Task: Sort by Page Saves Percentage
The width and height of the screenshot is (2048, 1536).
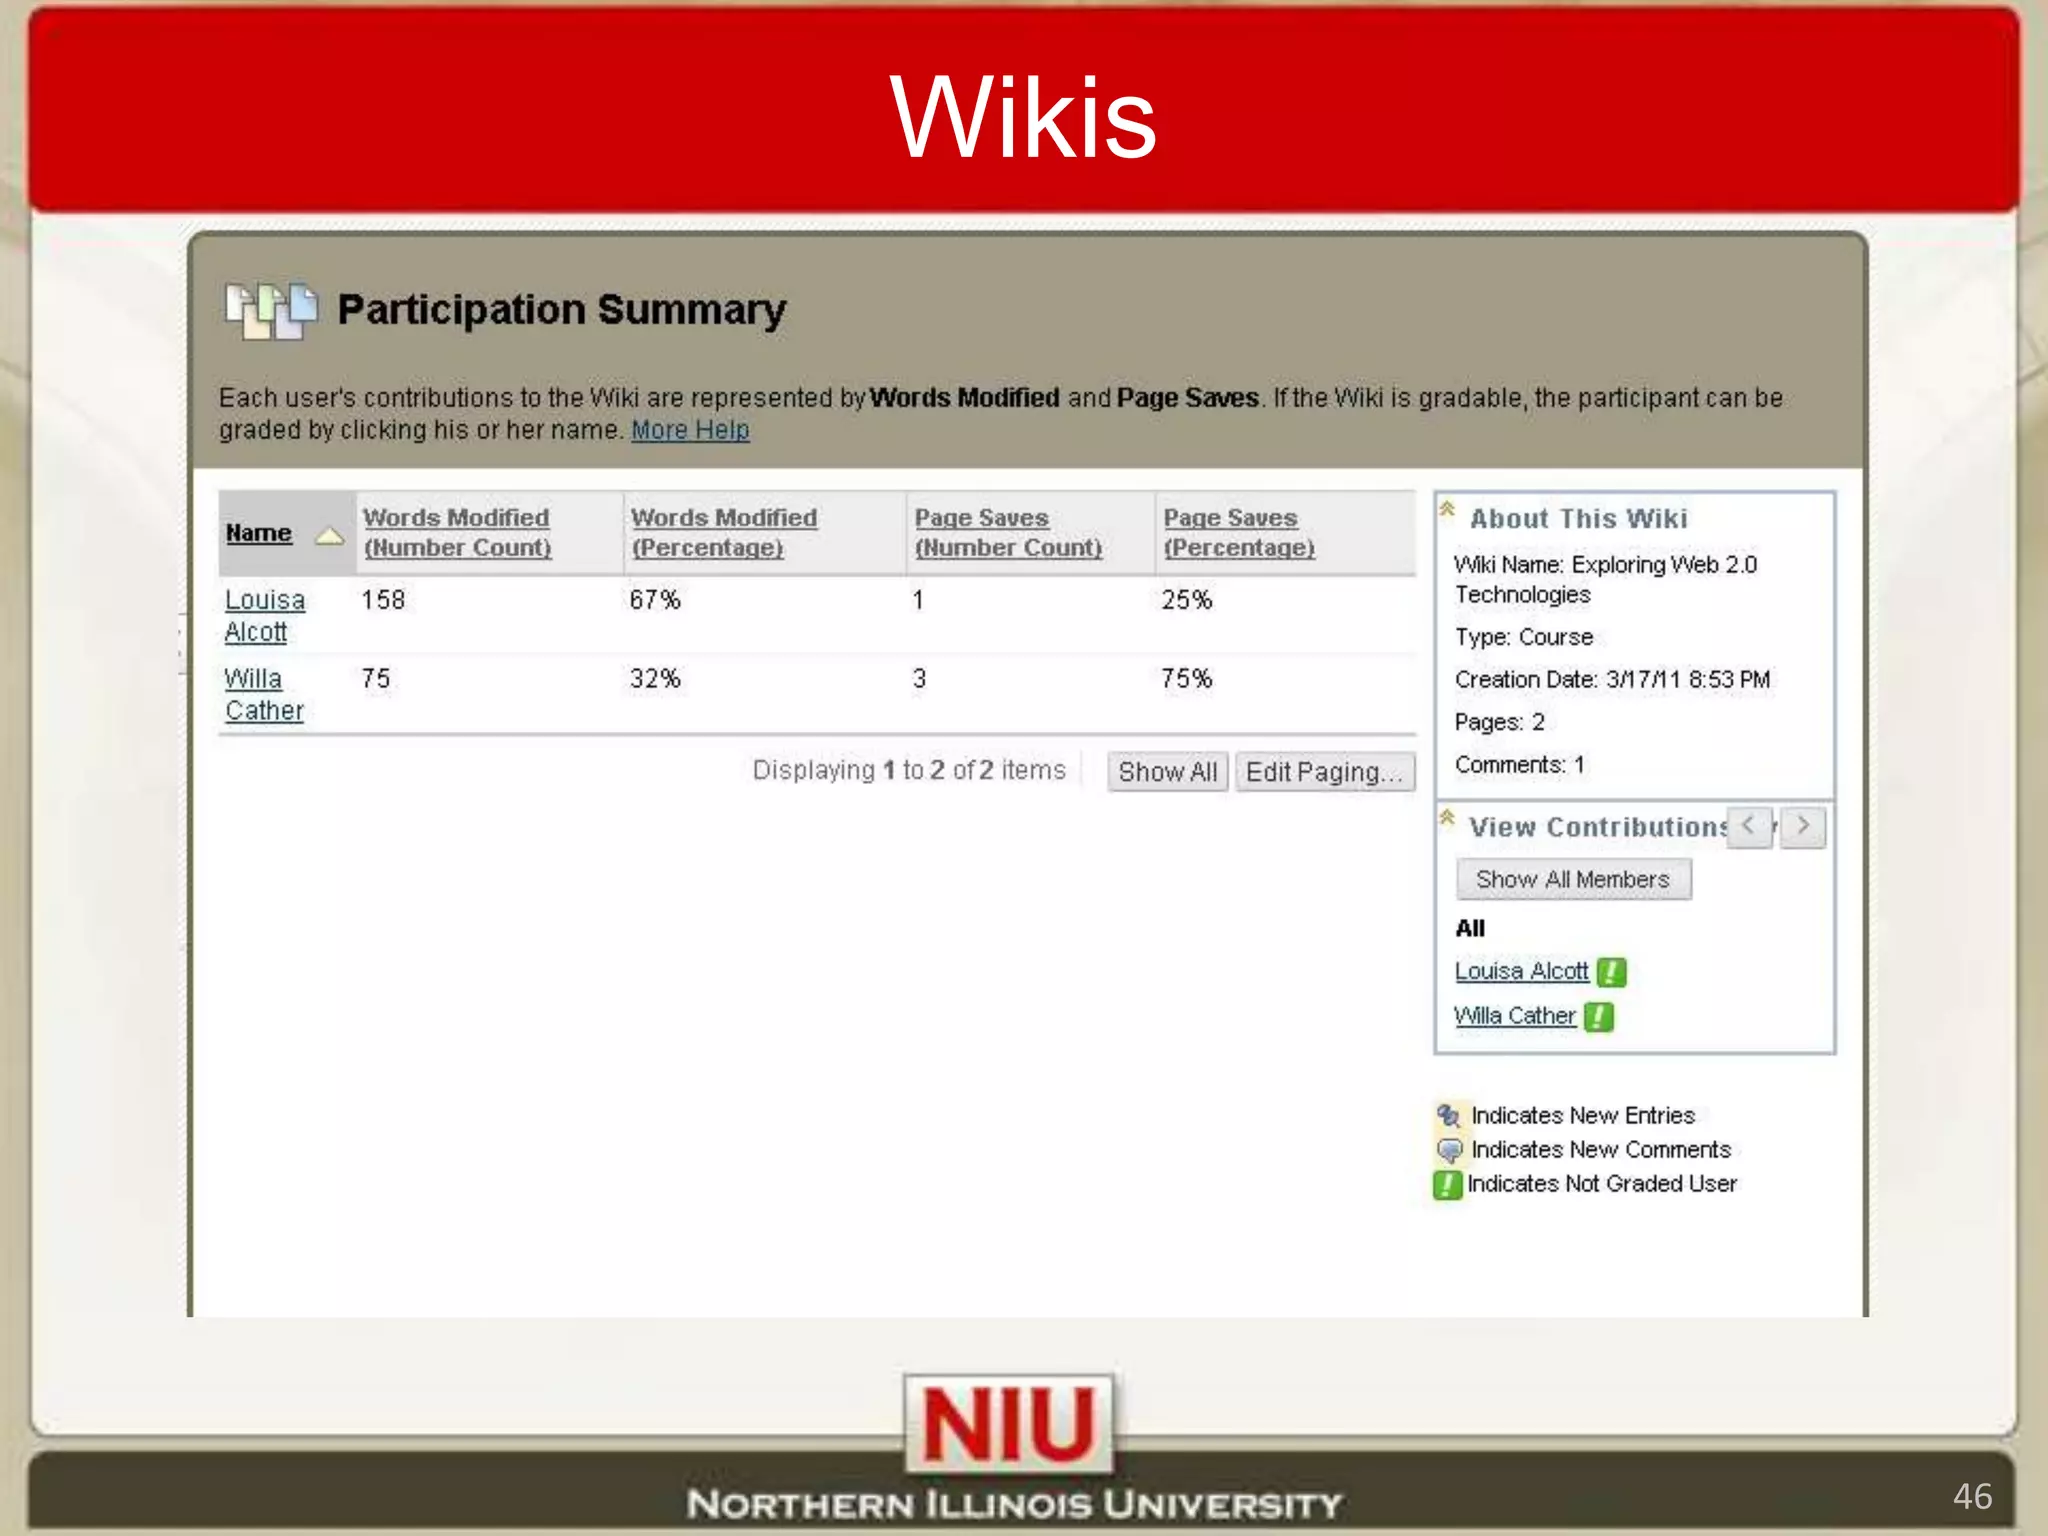Action: pos(1239,533)
